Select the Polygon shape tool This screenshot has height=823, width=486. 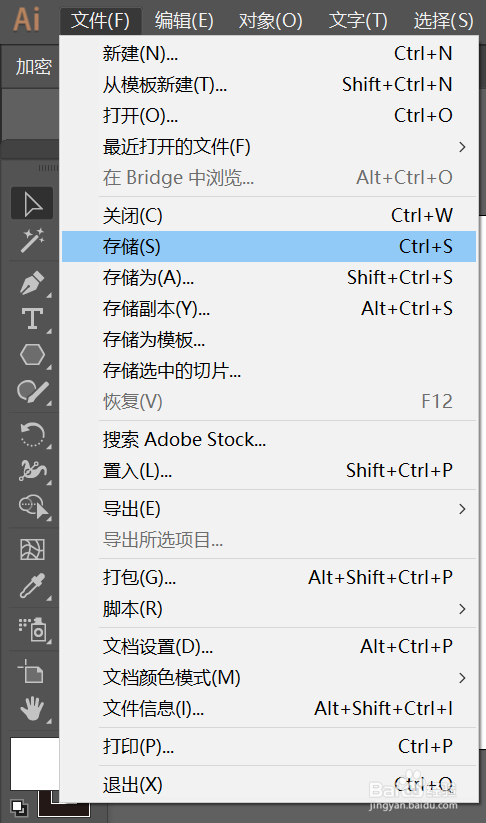click(32, 355)
